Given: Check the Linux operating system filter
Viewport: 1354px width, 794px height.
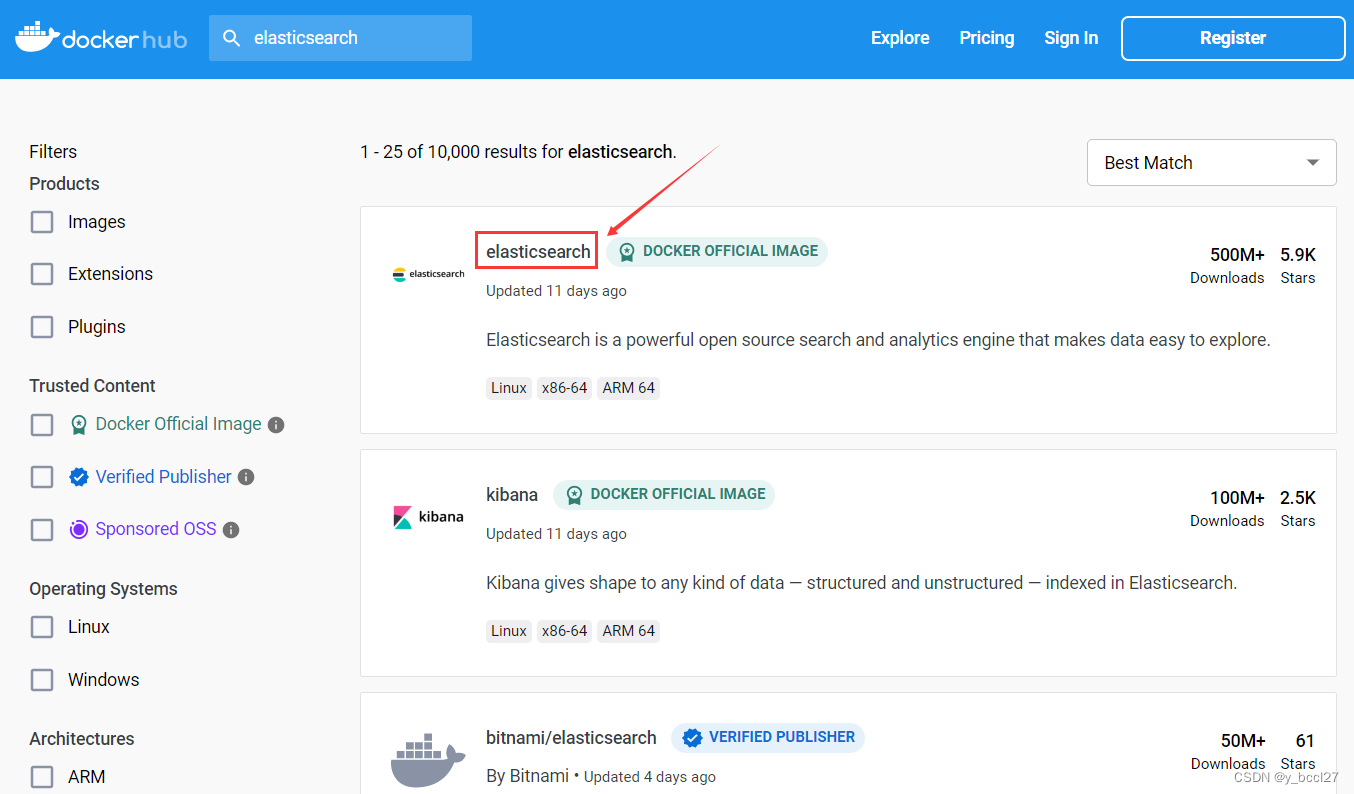Looking at the screenshot, I should tap(41, 626).
